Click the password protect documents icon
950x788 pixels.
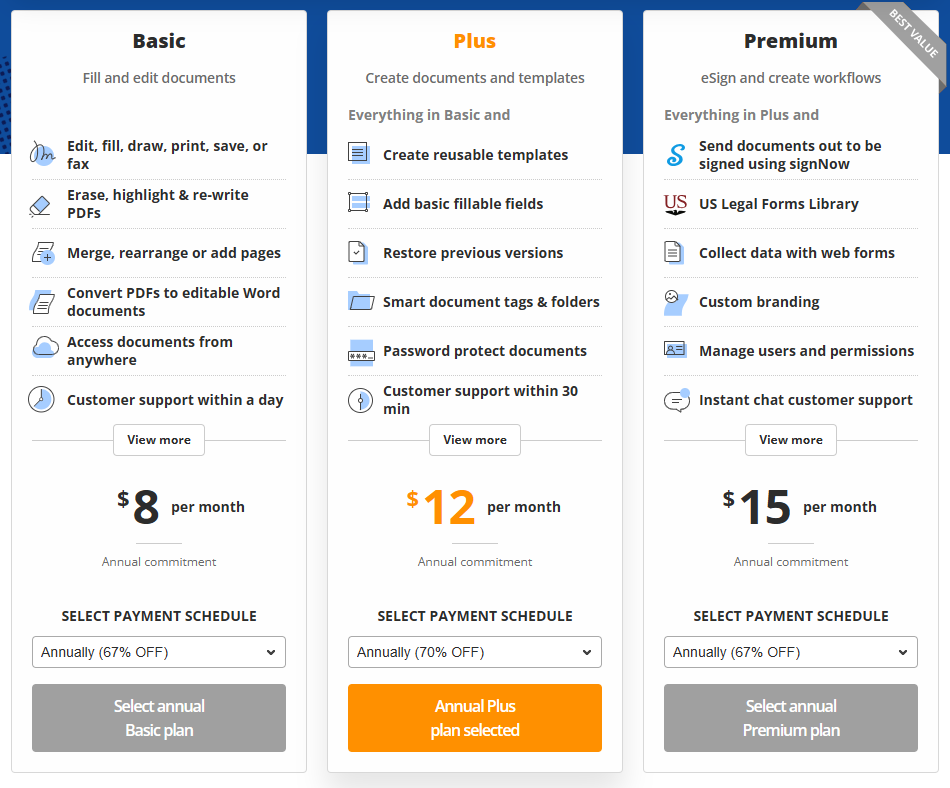360,352
